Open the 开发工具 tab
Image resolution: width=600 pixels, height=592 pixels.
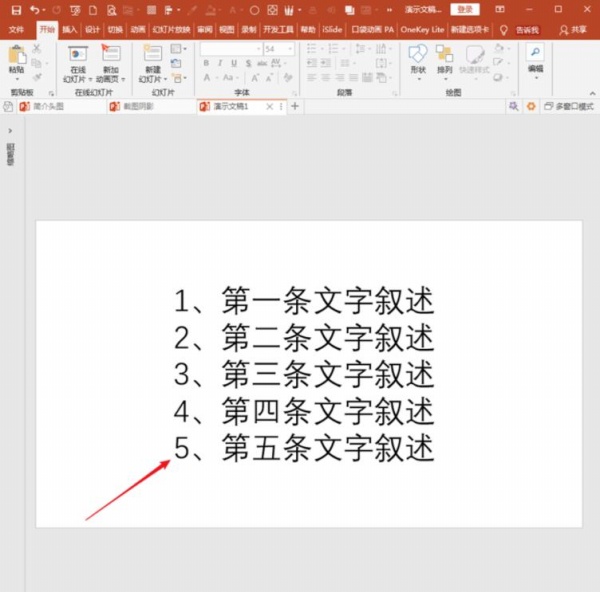tap(278, 29)
